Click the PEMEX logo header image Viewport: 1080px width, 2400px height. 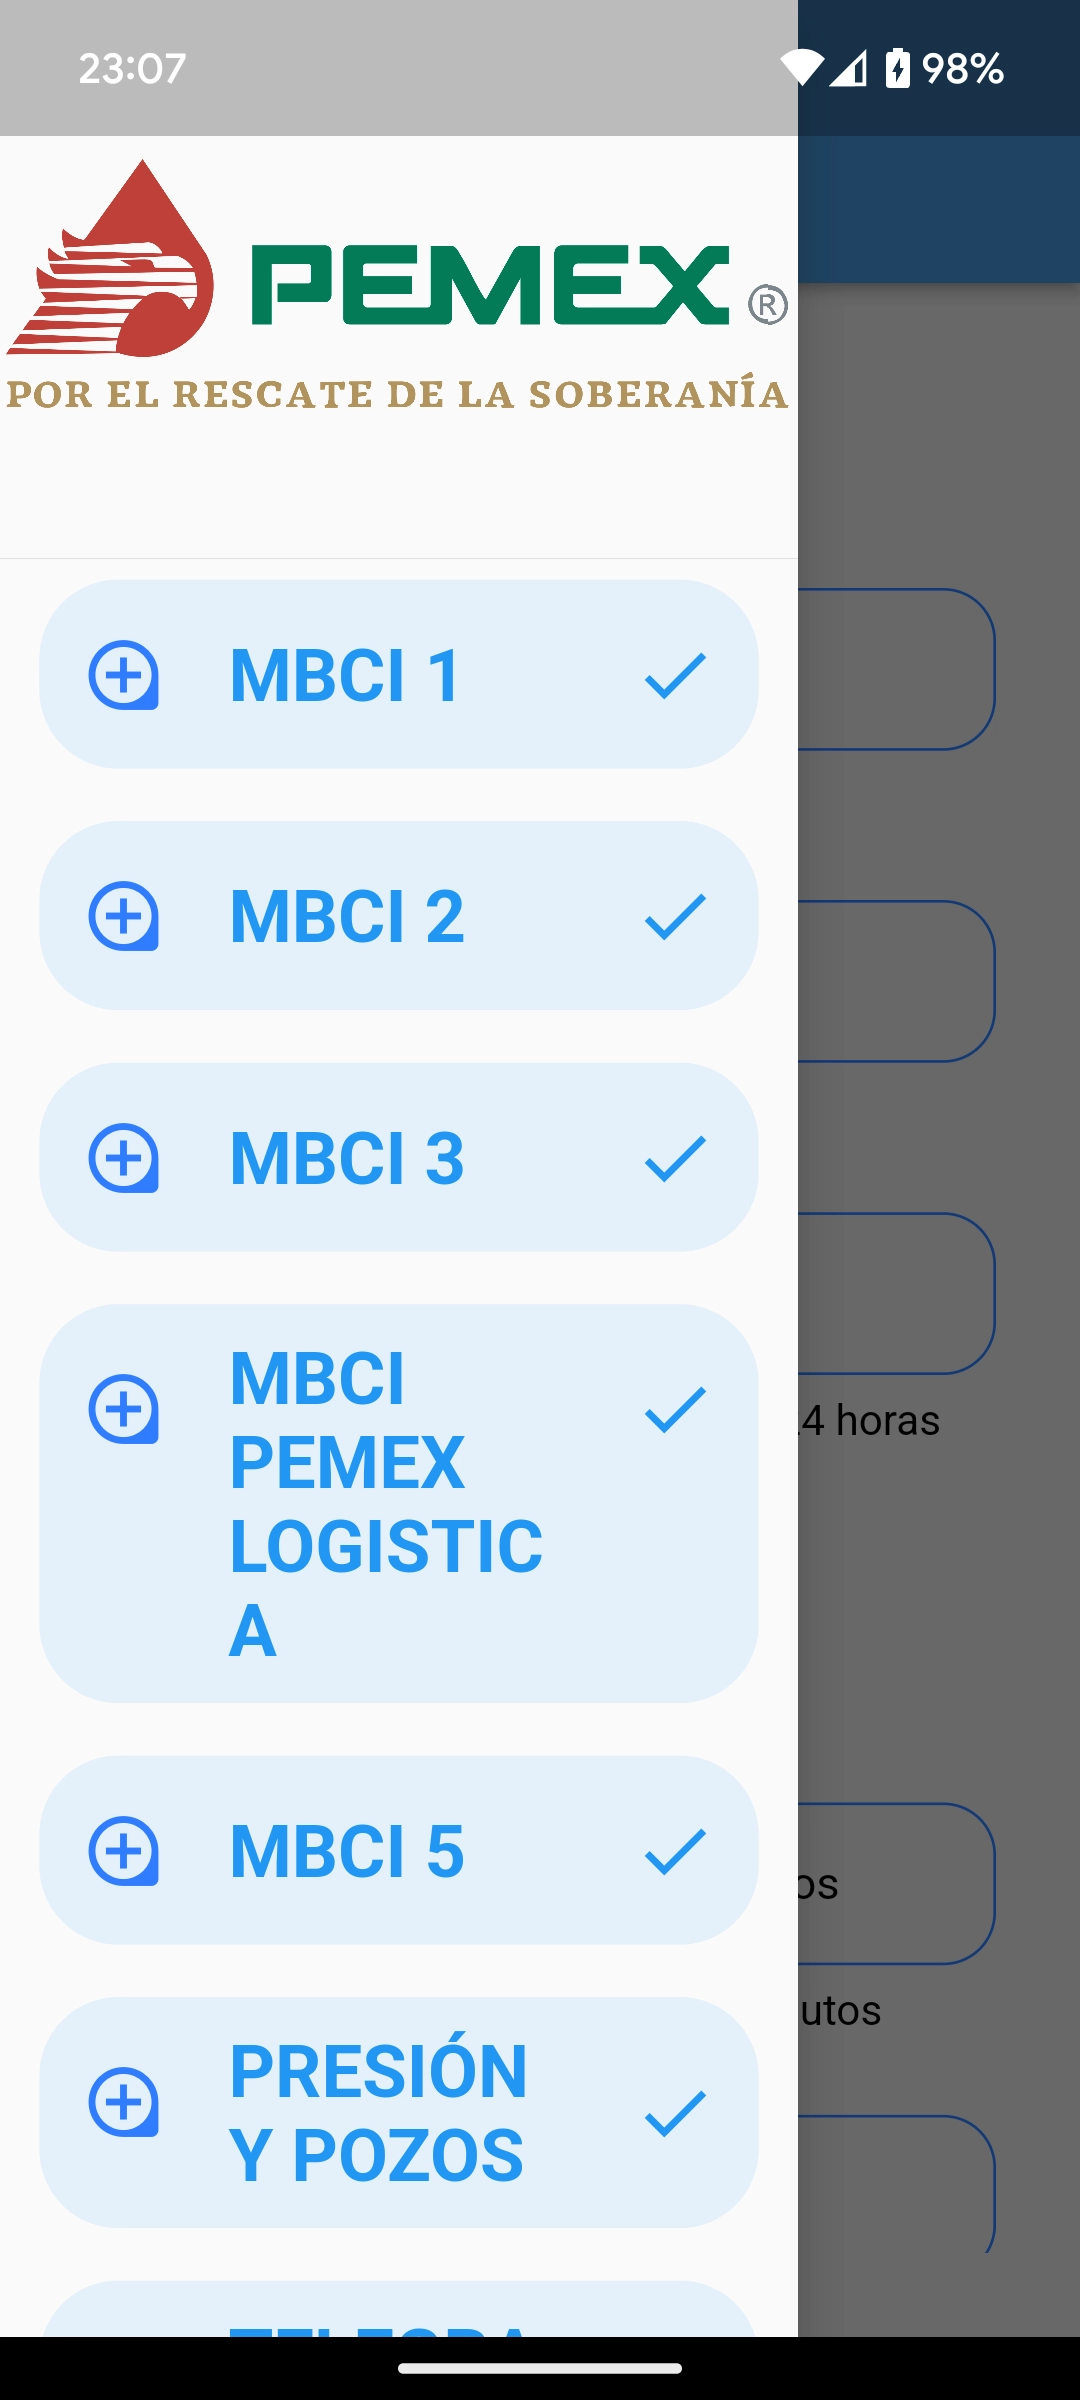[x=398, y=285]
